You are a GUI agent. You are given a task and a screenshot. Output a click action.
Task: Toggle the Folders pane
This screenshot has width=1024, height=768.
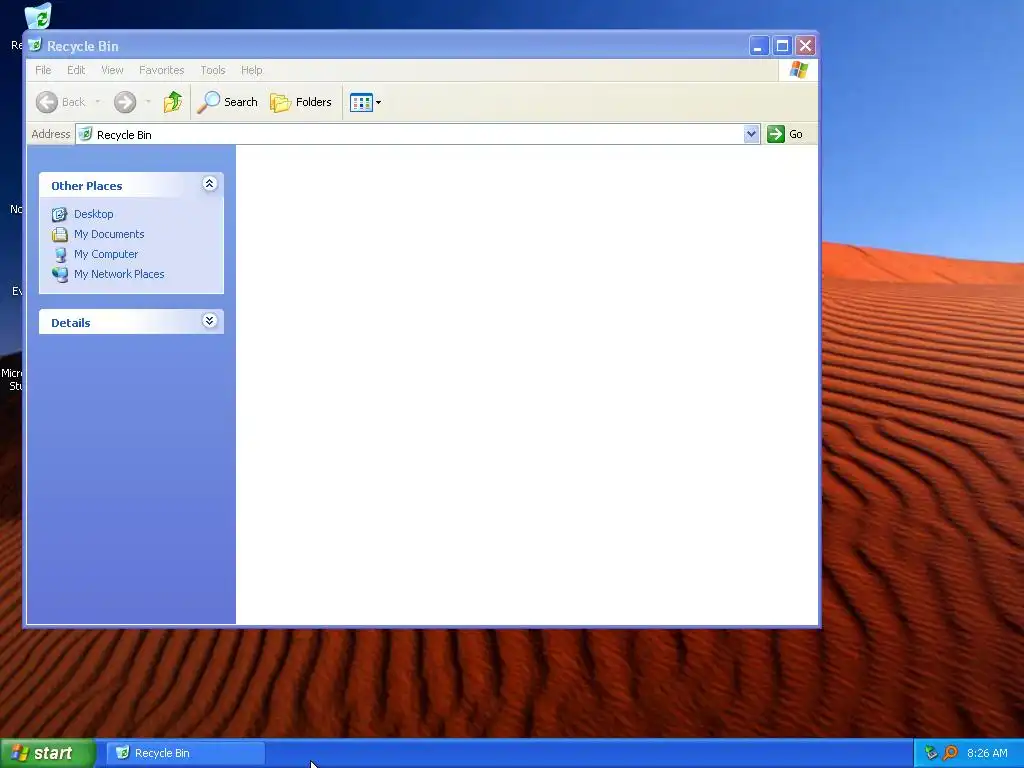point(301,102)
